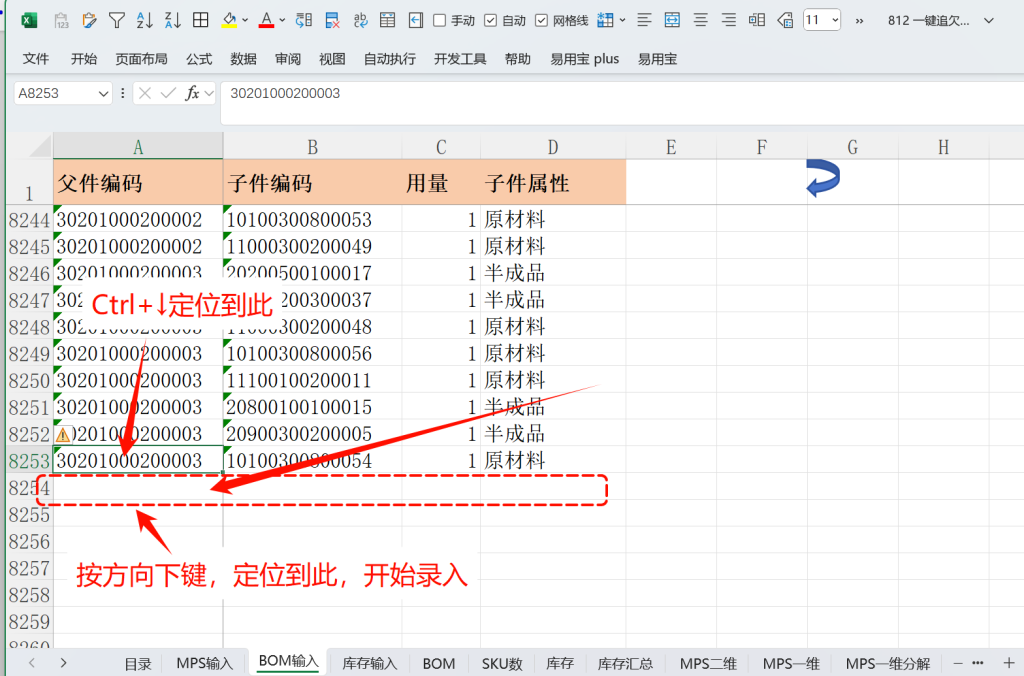Screen dimensions: 1024x676
Task: Click the paste formatting clipboard brush icon
Action: click(89, 21)
